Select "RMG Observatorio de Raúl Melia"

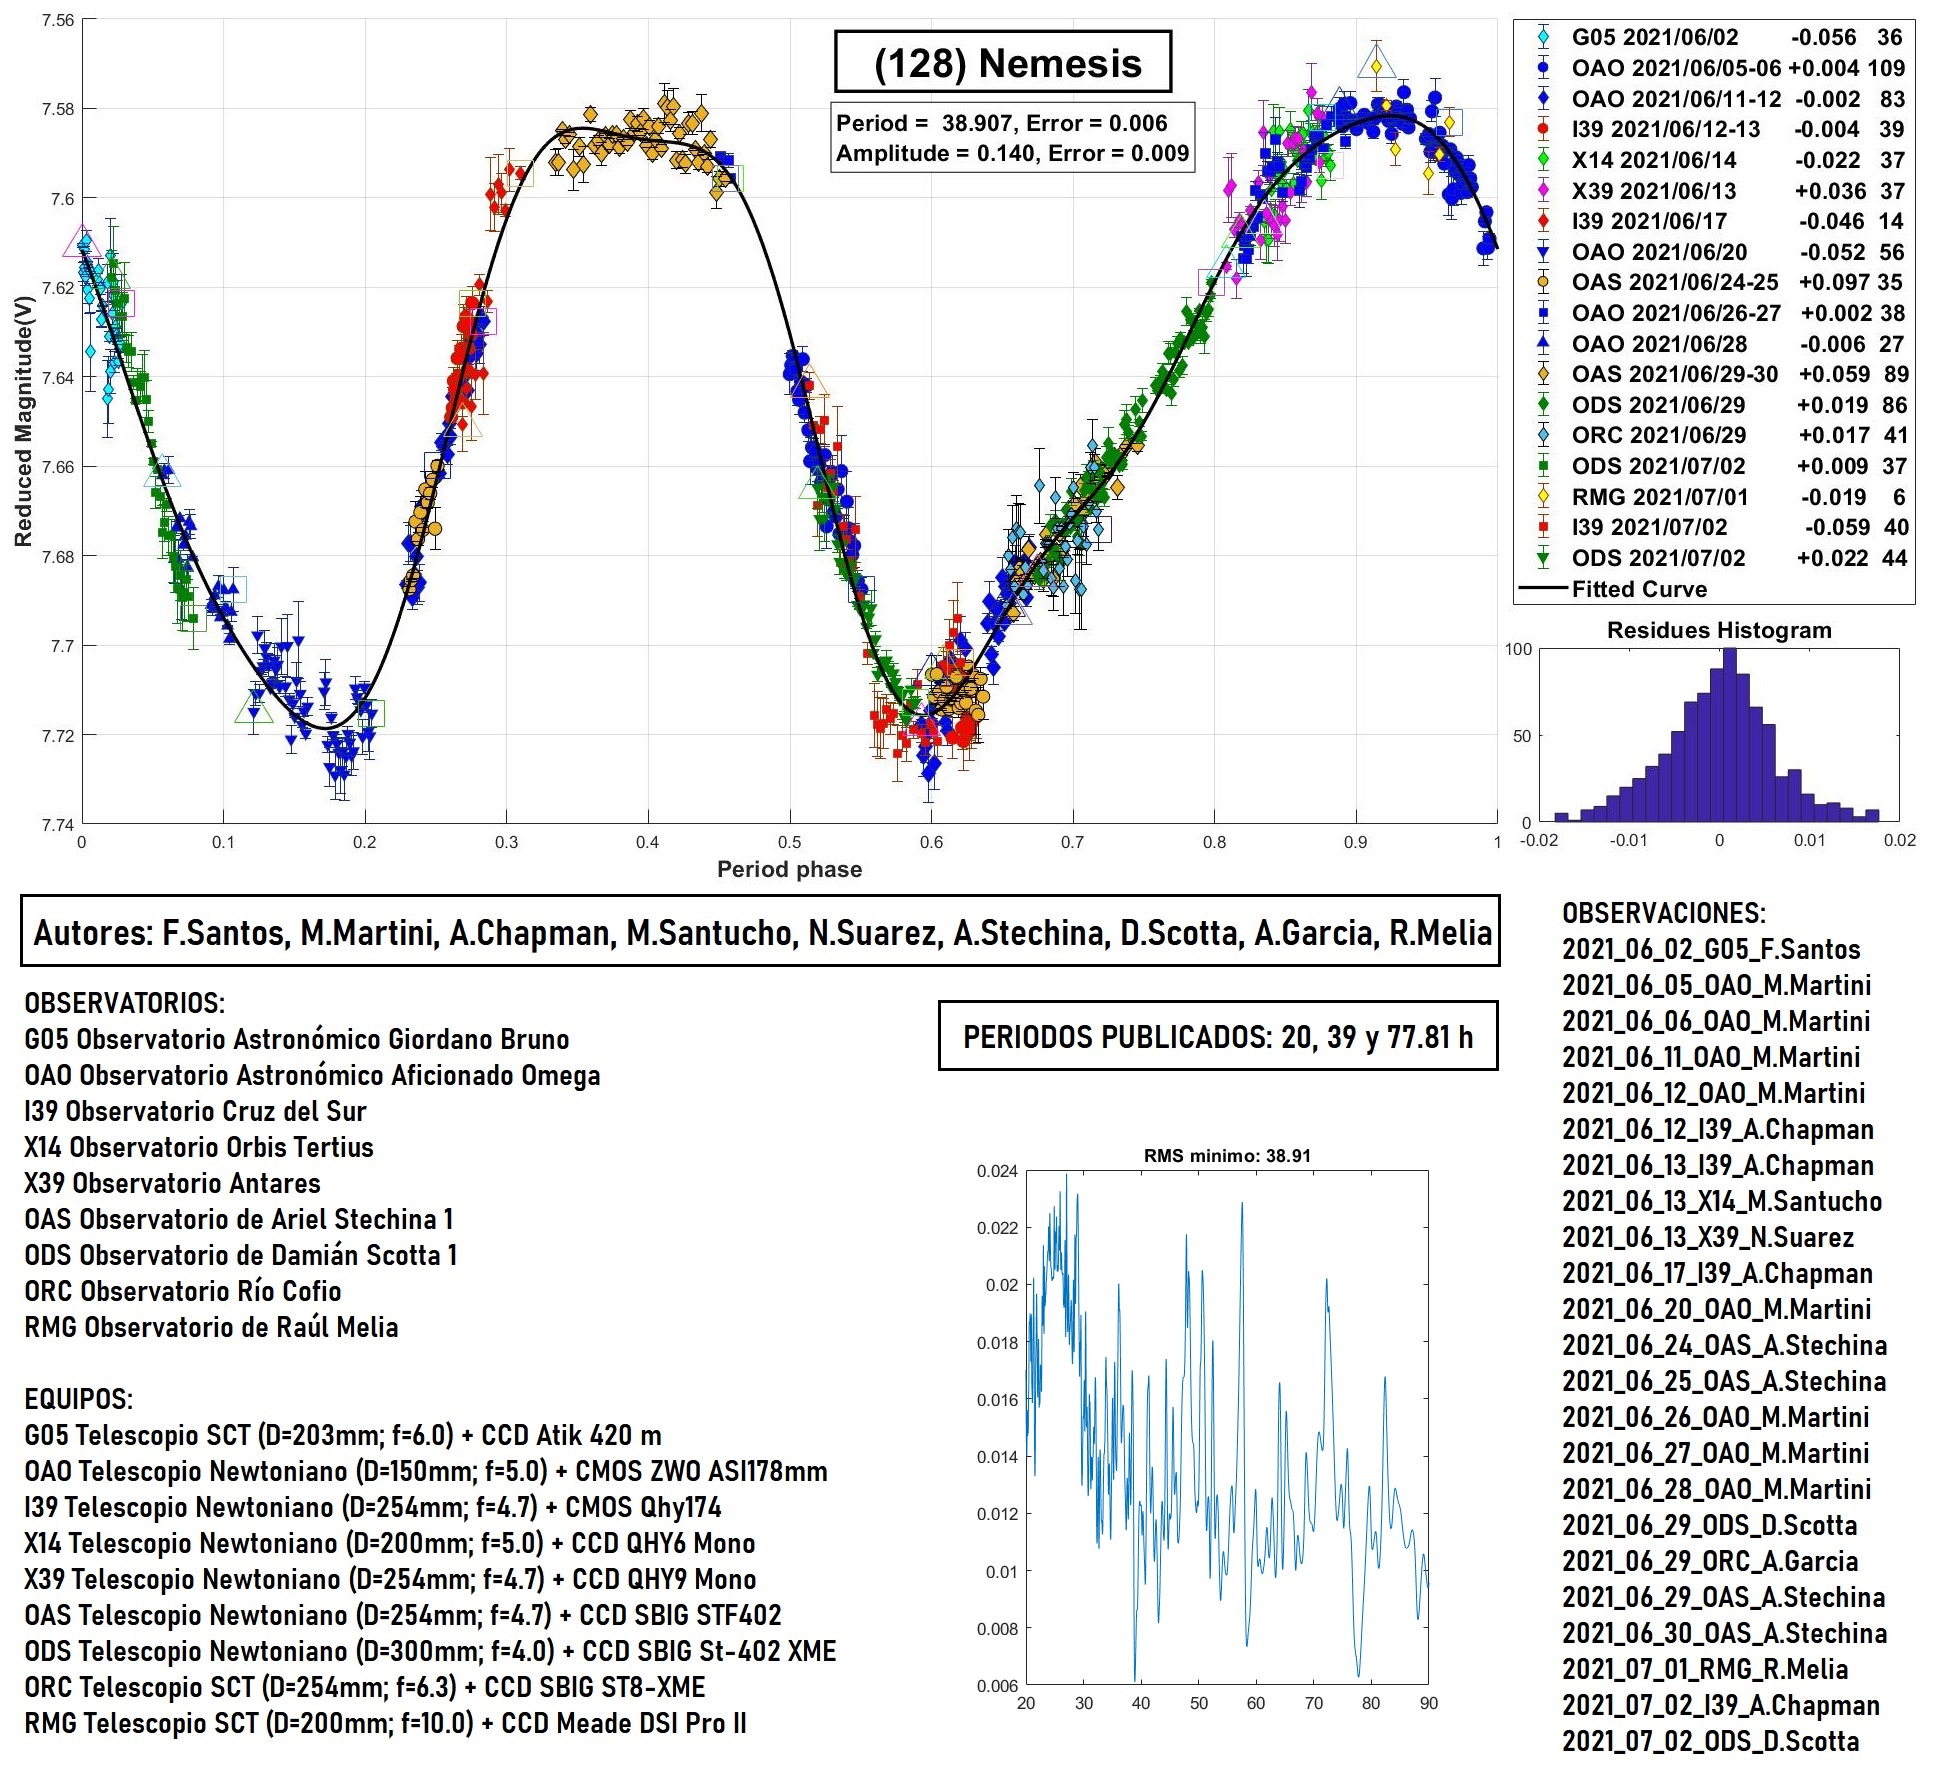point(211,1327)
